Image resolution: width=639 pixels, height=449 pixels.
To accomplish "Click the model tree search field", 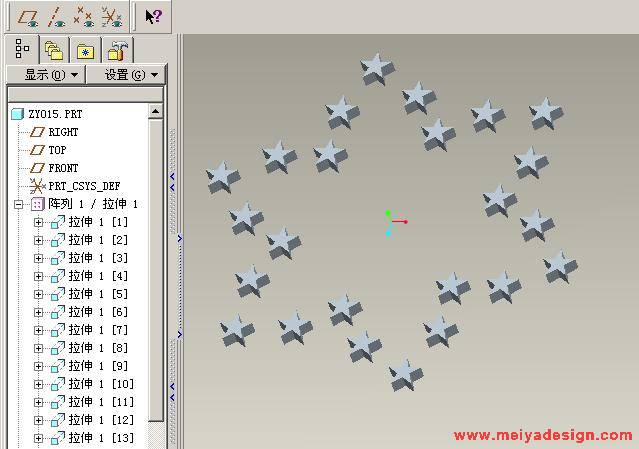I will tap(85, 94).
